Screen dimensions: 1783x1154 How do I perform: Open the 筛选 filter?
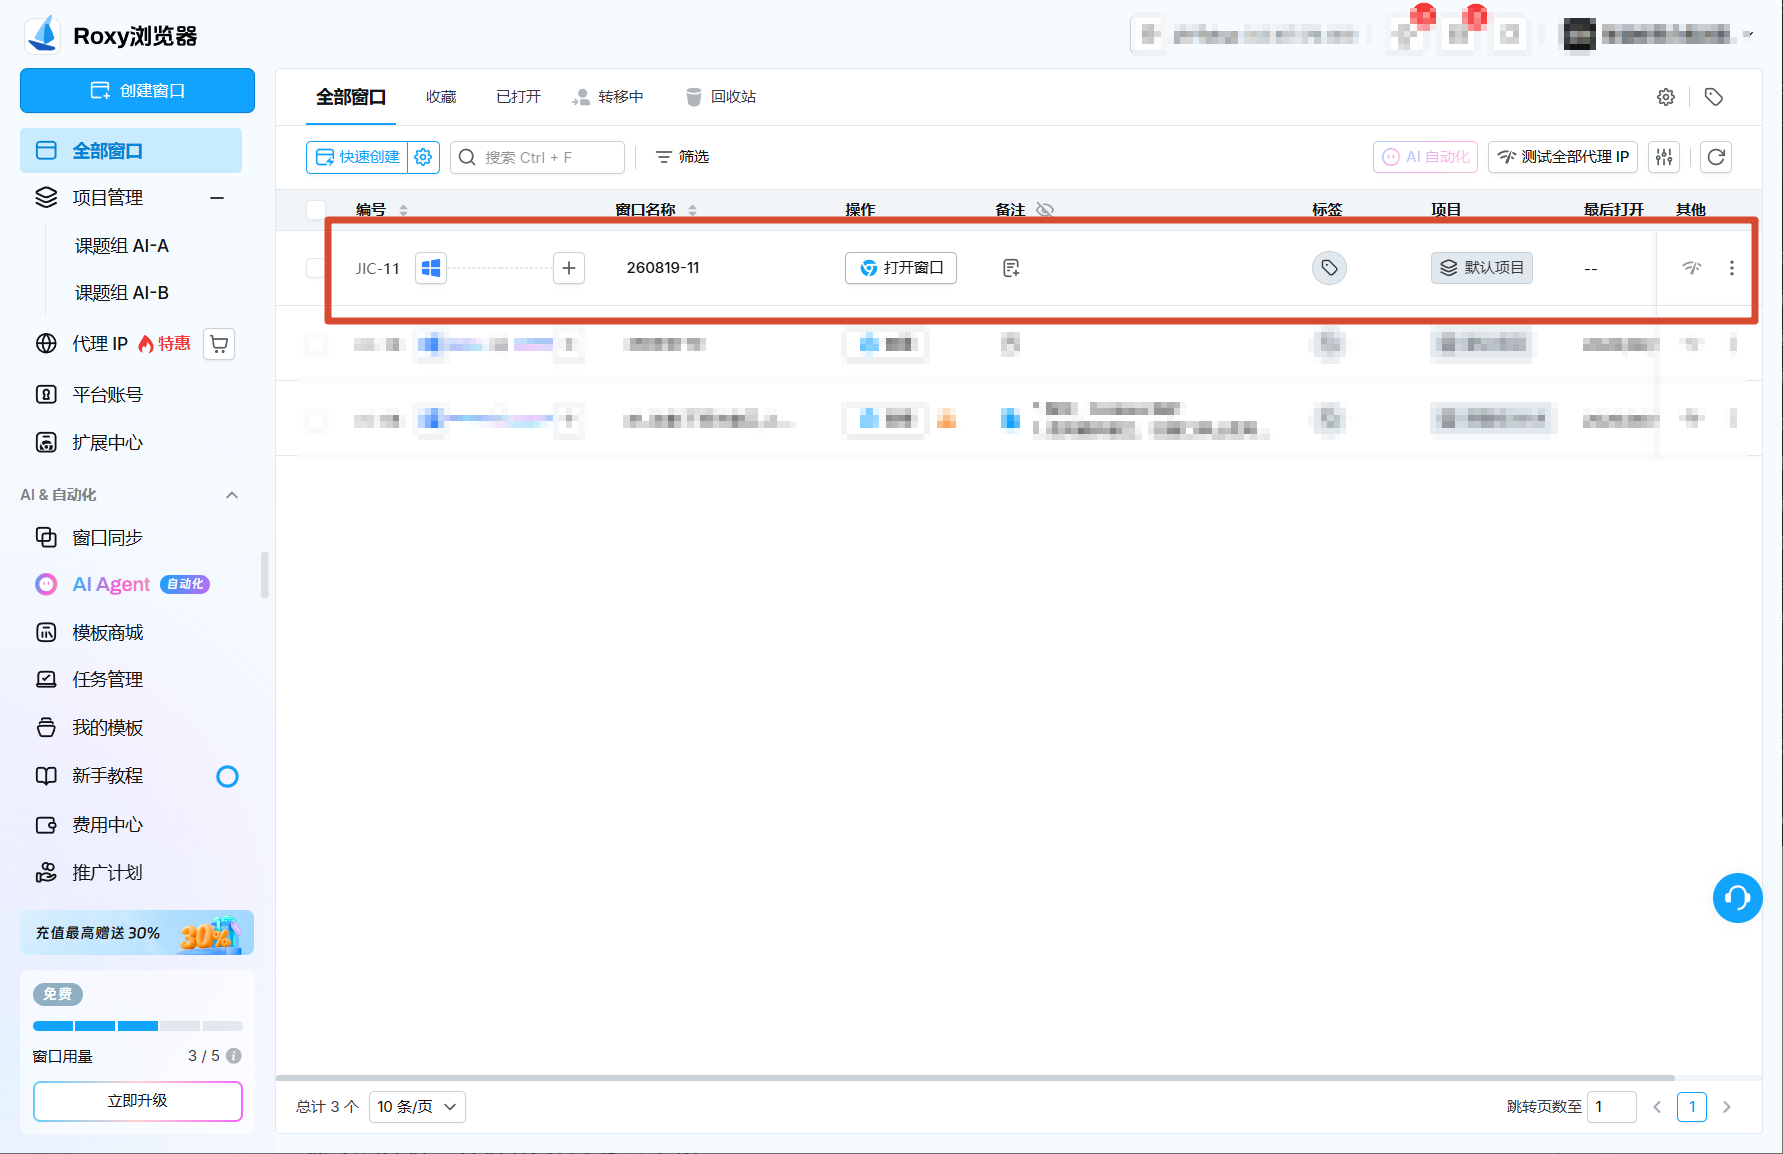click(682, 157)
